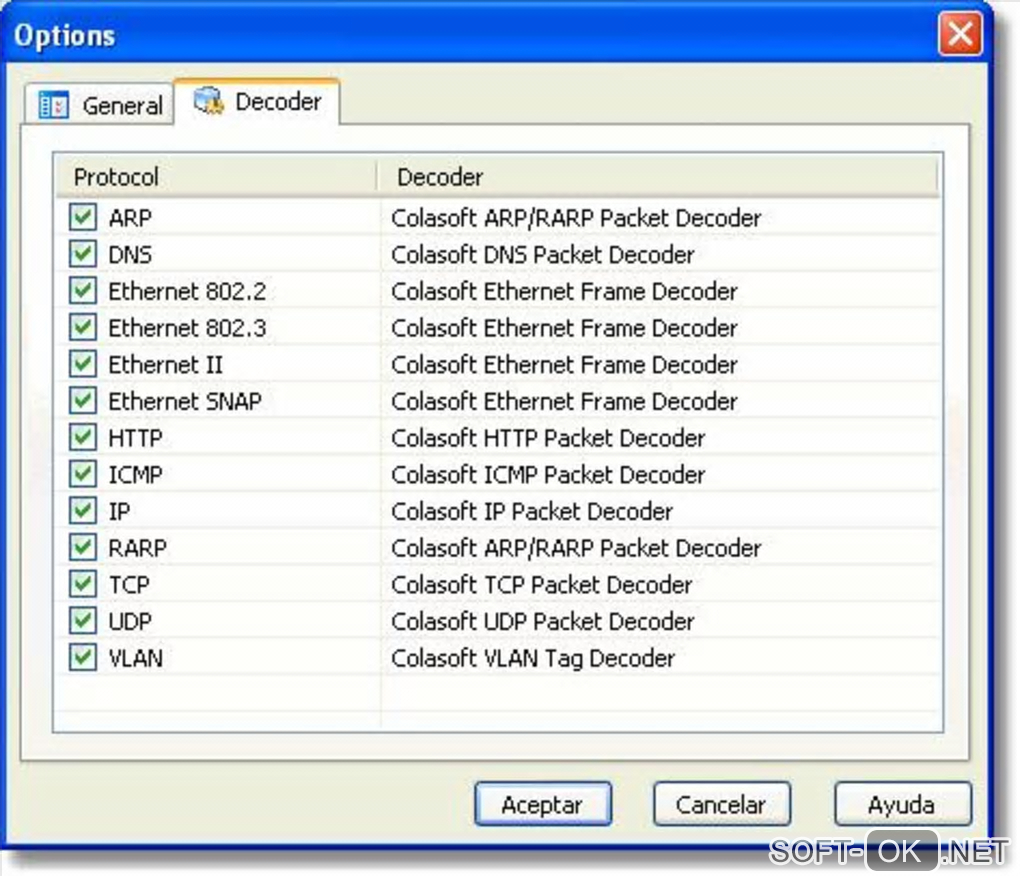This screenshot has width=1020, height=876.
Task: Click 'Colasoft IP Packet Decoder' cell
Action: point(531,512)
